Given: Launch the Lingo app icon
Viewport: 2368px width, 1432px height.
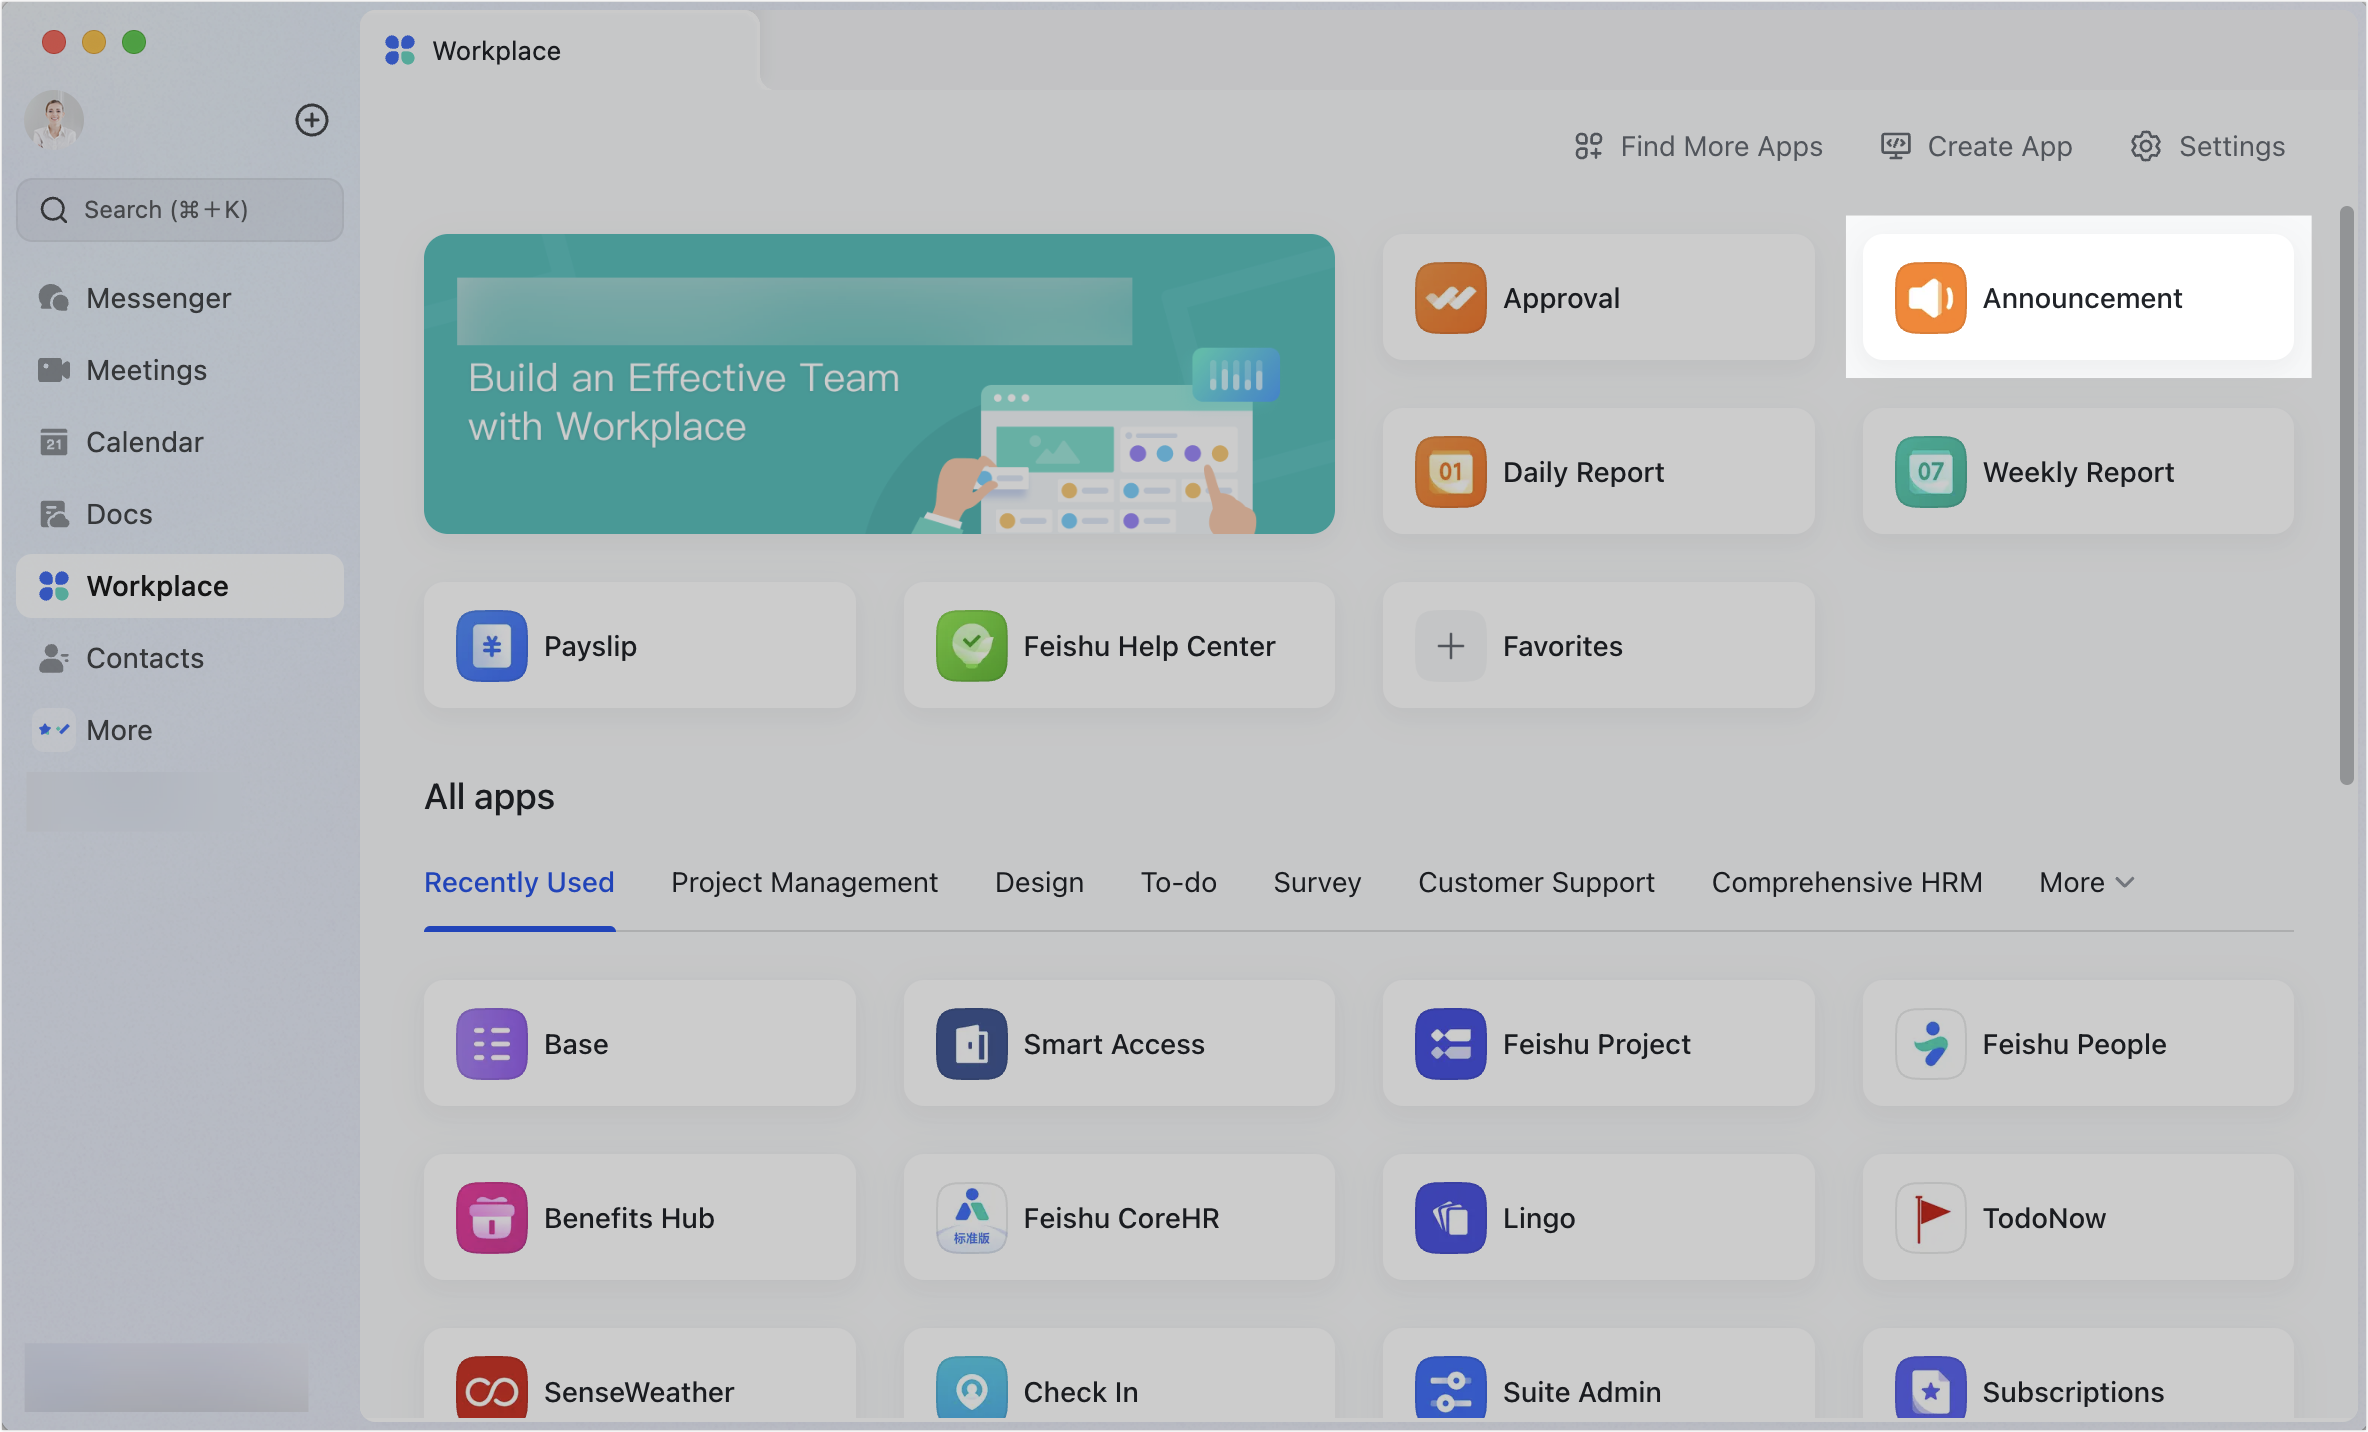Looking at the screenshot, I should pos(1450,1218).
